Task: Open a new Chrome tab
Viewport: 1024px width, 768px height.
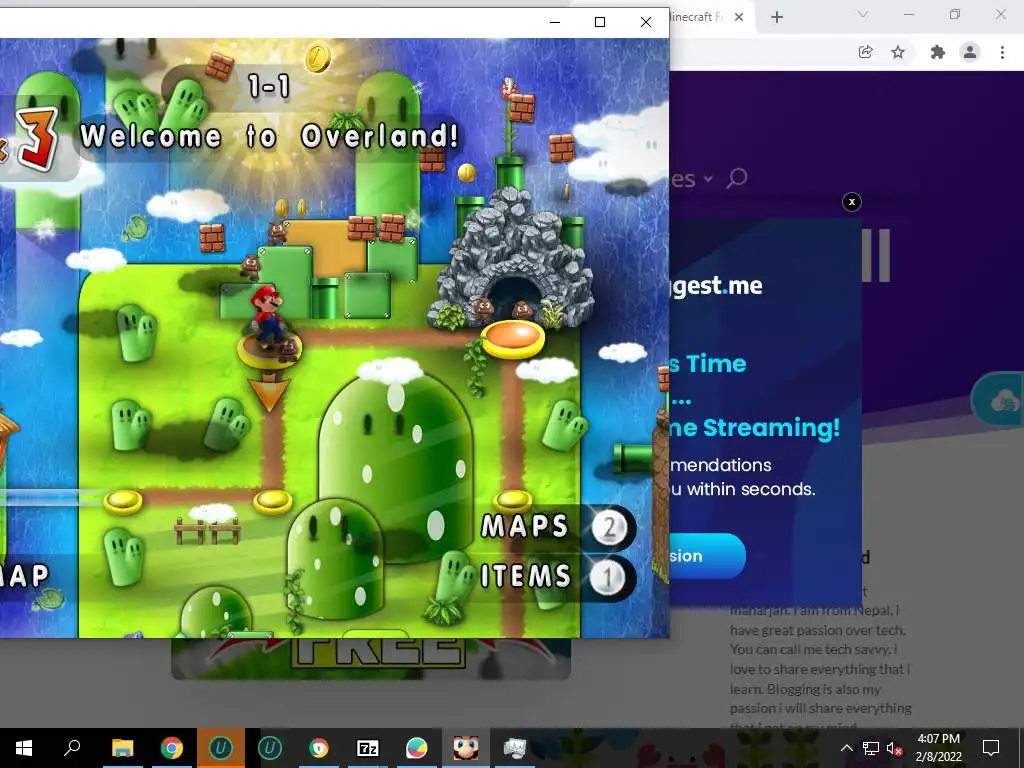Action: pyautogui.click(x=776, y=18)
